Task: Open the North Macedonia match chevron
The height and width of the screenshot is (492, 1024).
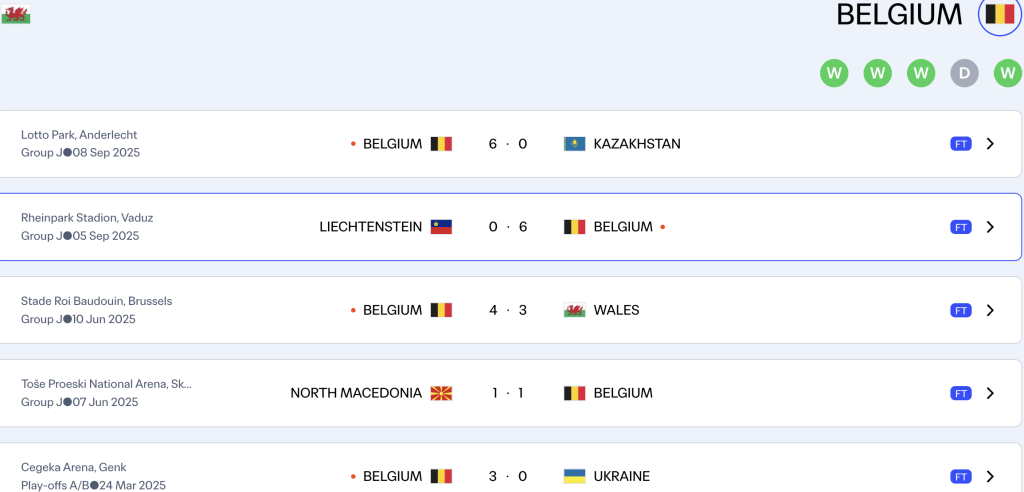Action: (990, 393)
